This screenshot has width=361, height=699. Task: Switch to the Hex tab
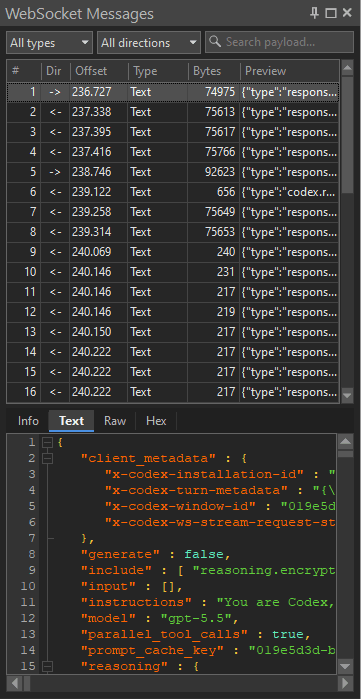[x=156, y=421]
